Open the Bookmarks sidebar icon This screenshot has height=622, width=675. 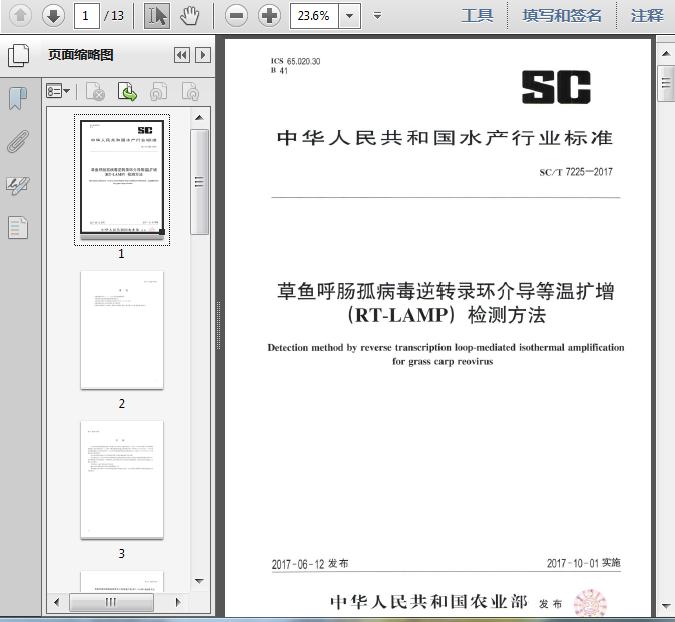tap(18, 98)
